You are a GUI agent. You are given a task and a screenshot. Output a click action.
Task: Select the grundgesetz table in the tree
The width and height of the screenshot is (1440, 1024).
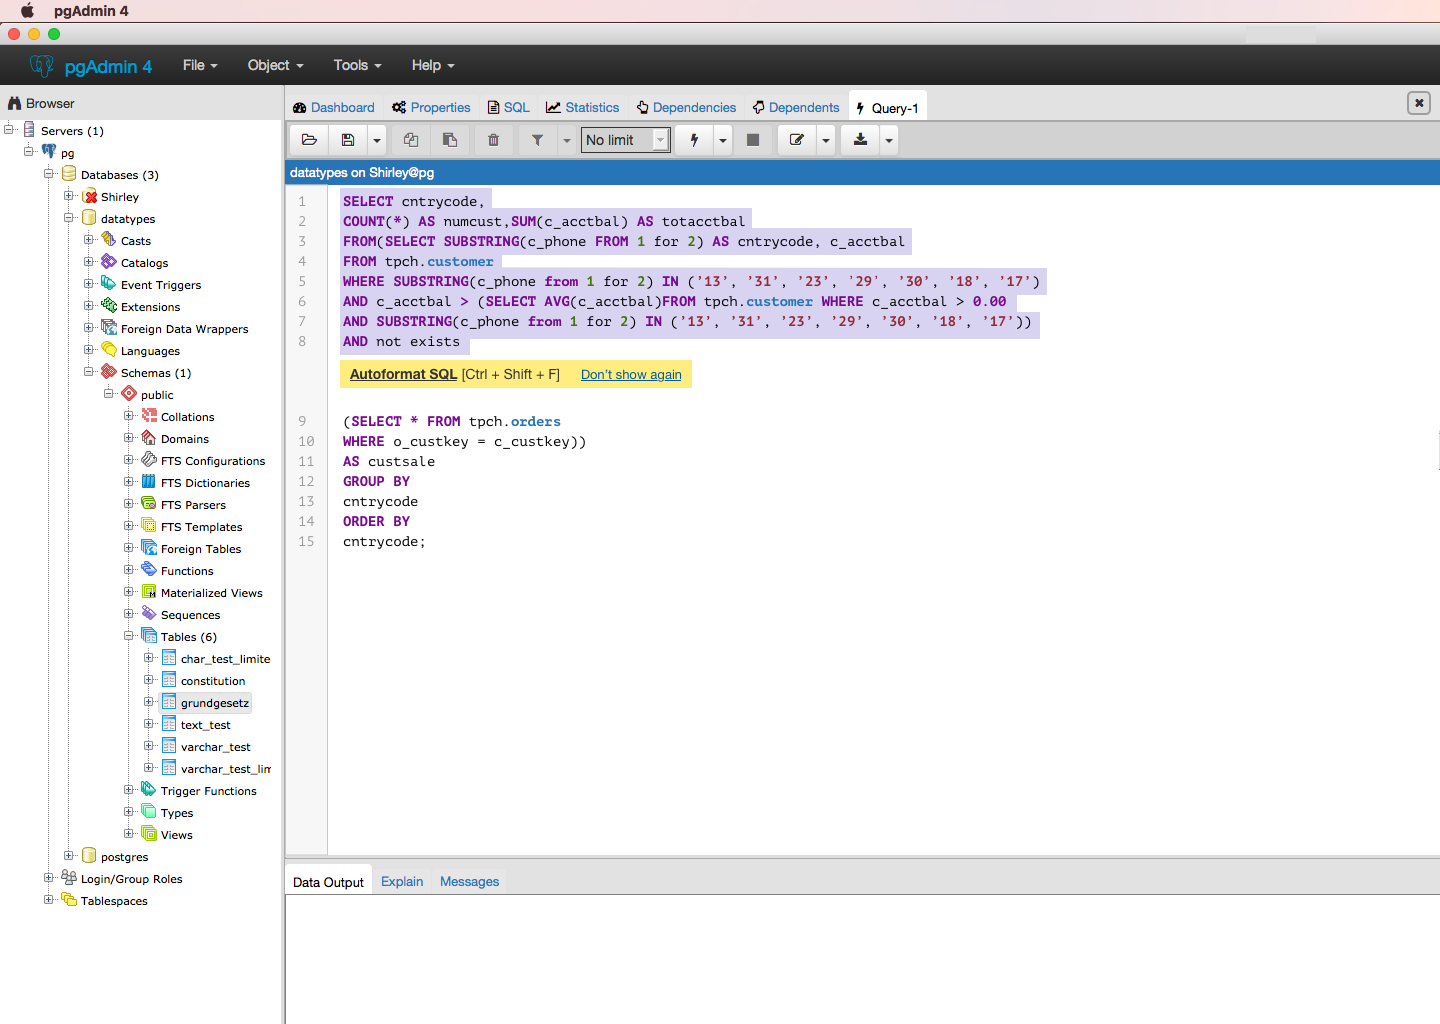point(214,703)
